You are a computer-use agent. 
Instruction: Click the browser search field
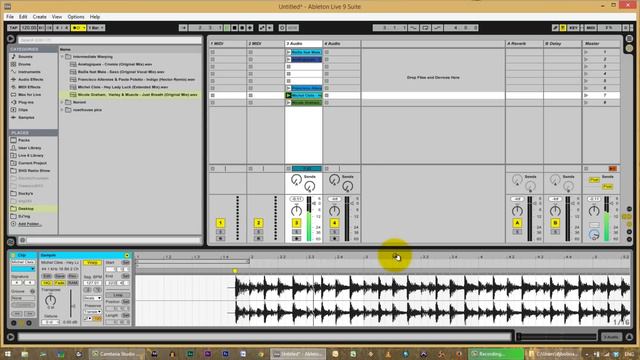(110, 40)
